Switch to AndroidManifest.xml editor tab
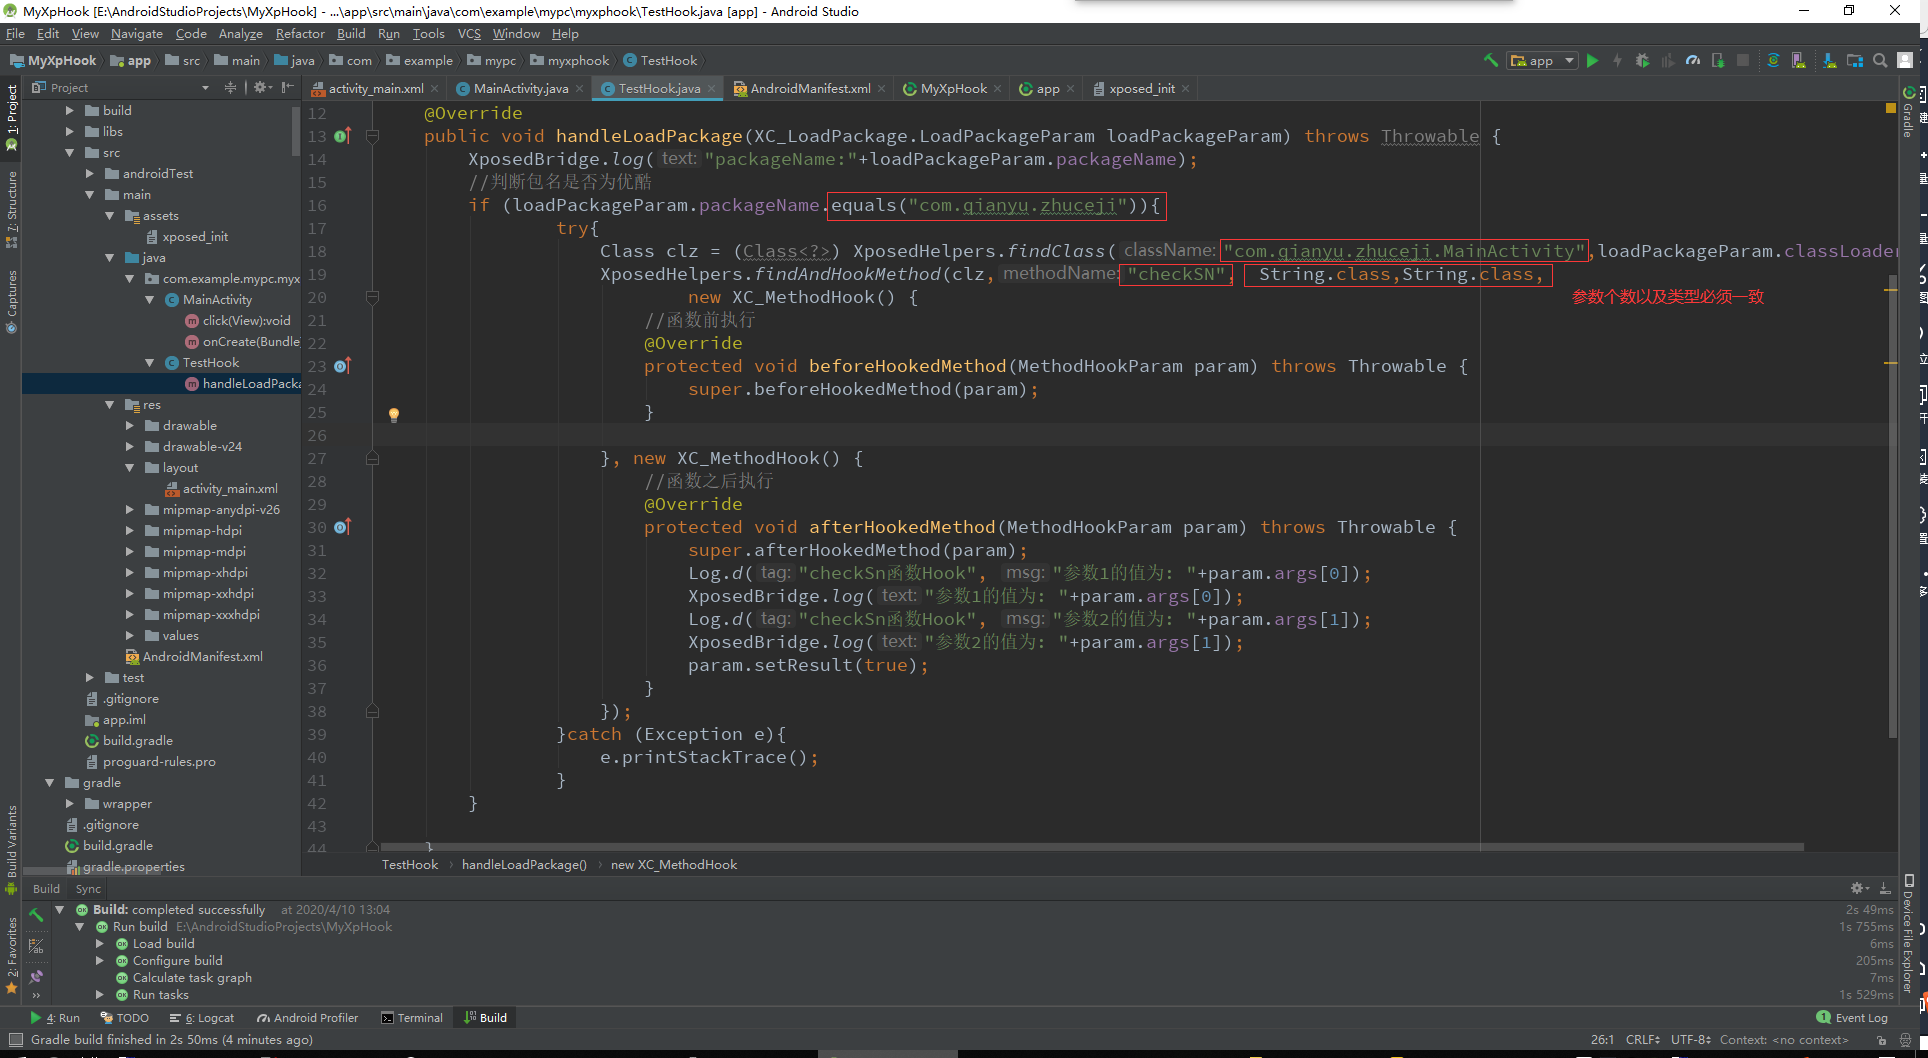This screenshot has width=1928, height=1058. (810, 89)
